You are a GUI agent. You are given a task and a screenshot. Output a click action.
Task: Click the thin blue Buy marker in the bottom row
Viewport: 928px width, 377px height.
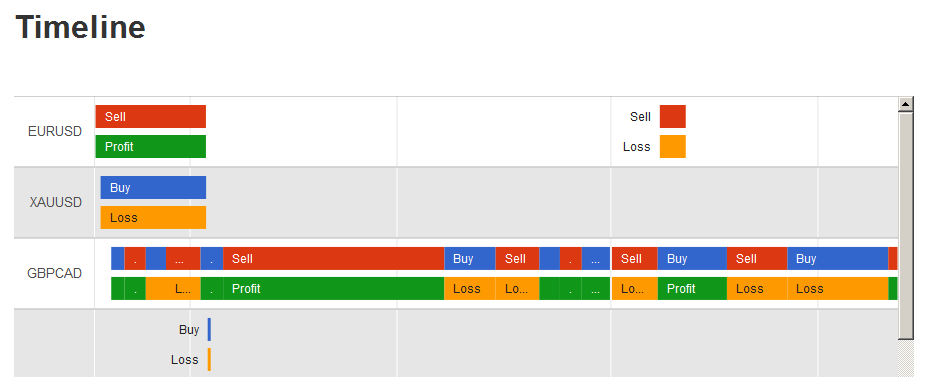209,330
